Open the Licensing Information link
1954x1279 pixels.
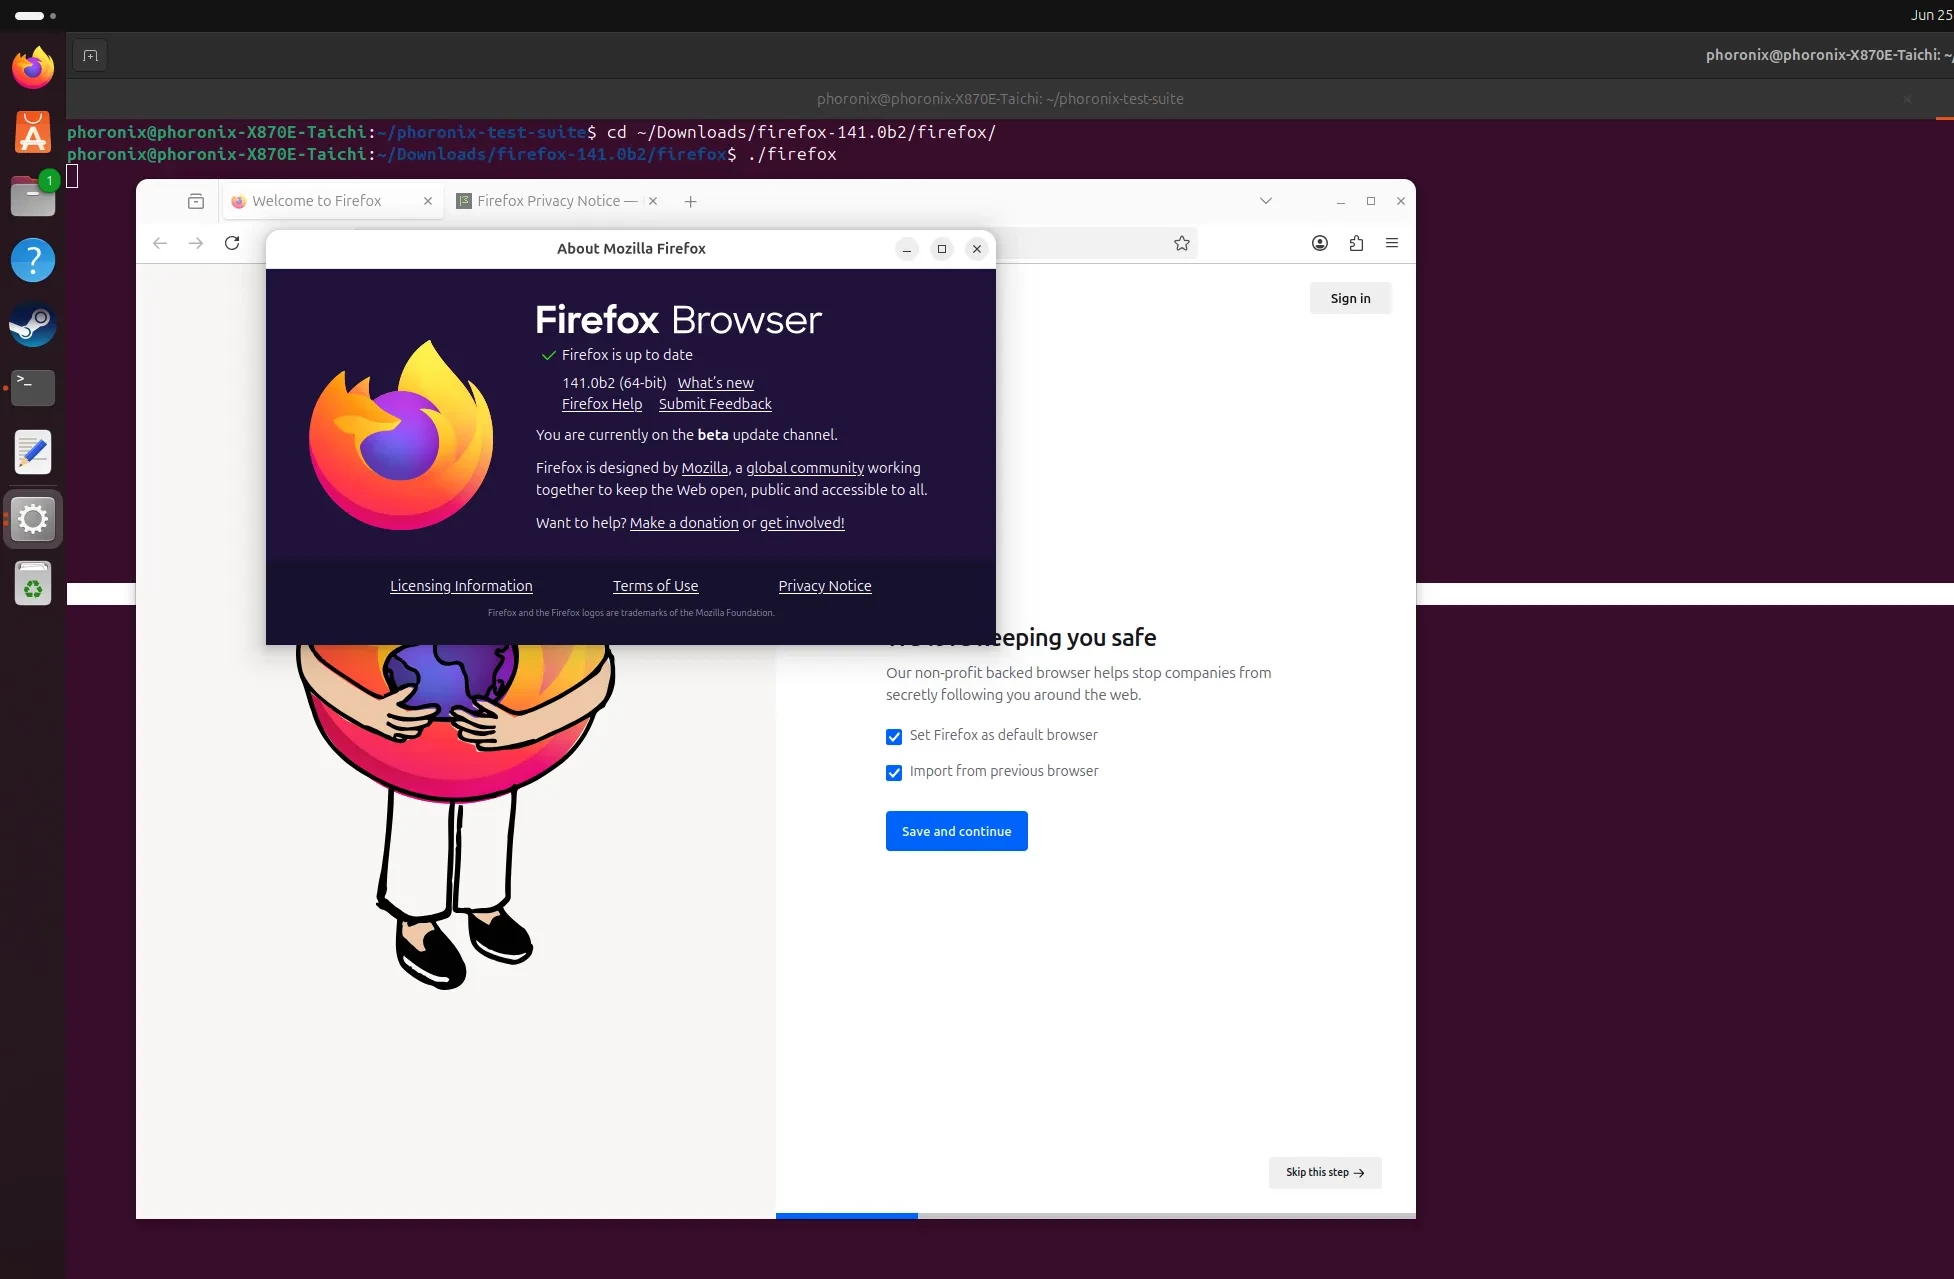point(461,586)
